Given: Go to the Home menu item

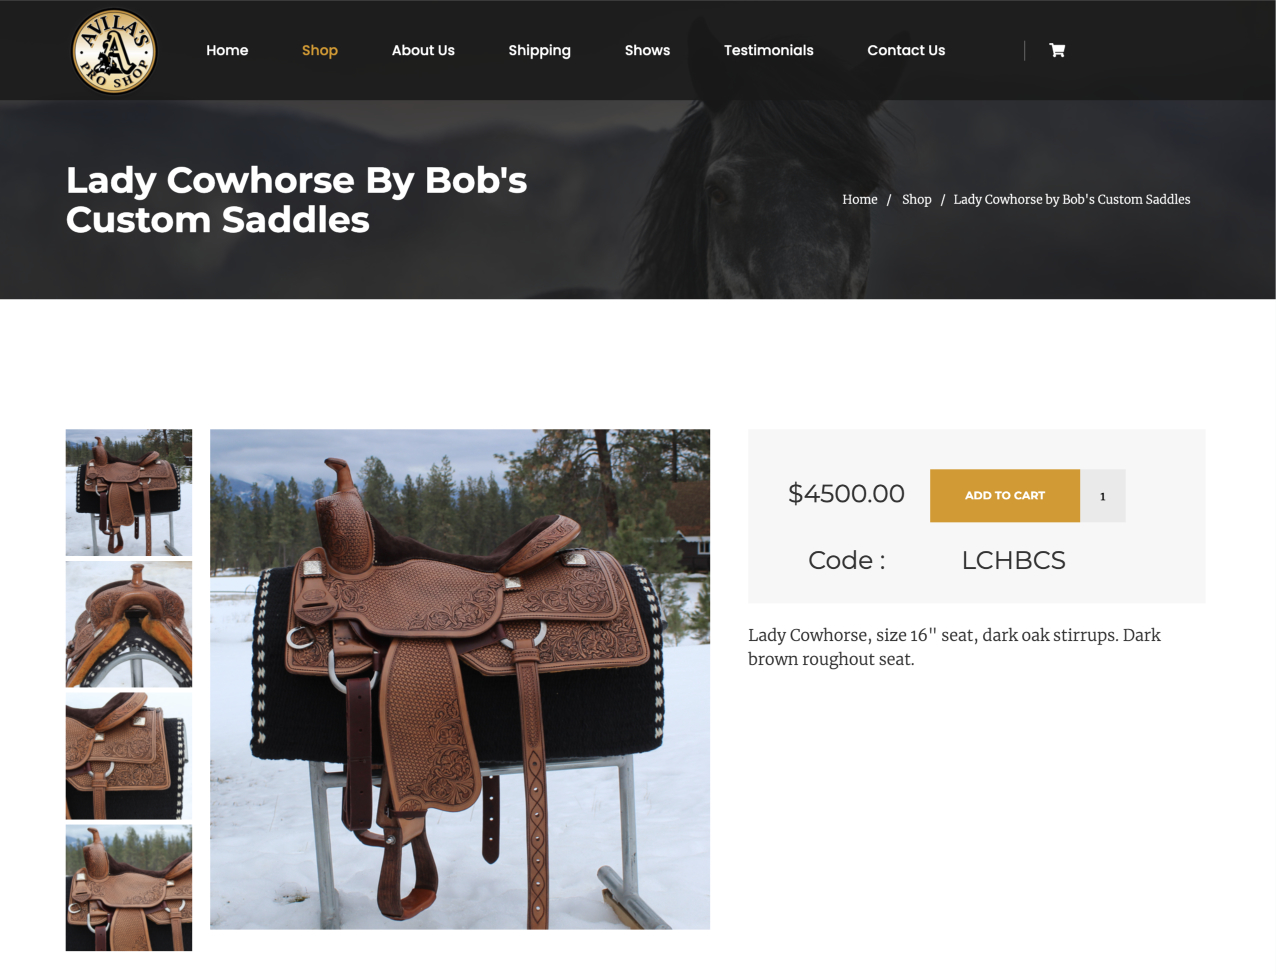Looking at the screenshot, I should coord(227,50).
